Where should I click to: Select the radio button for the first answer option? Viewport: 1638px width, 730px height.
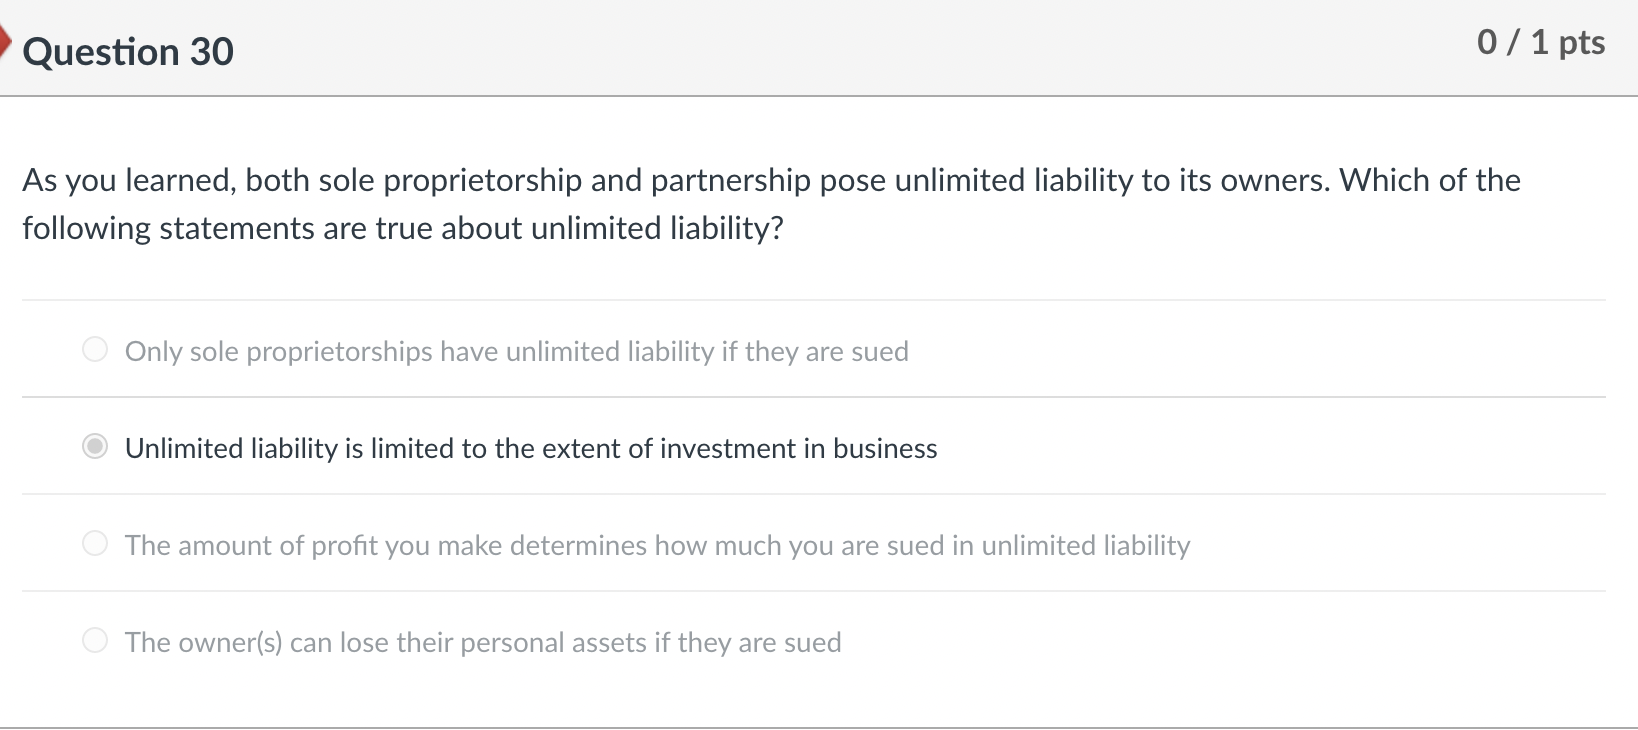(95, 349)
